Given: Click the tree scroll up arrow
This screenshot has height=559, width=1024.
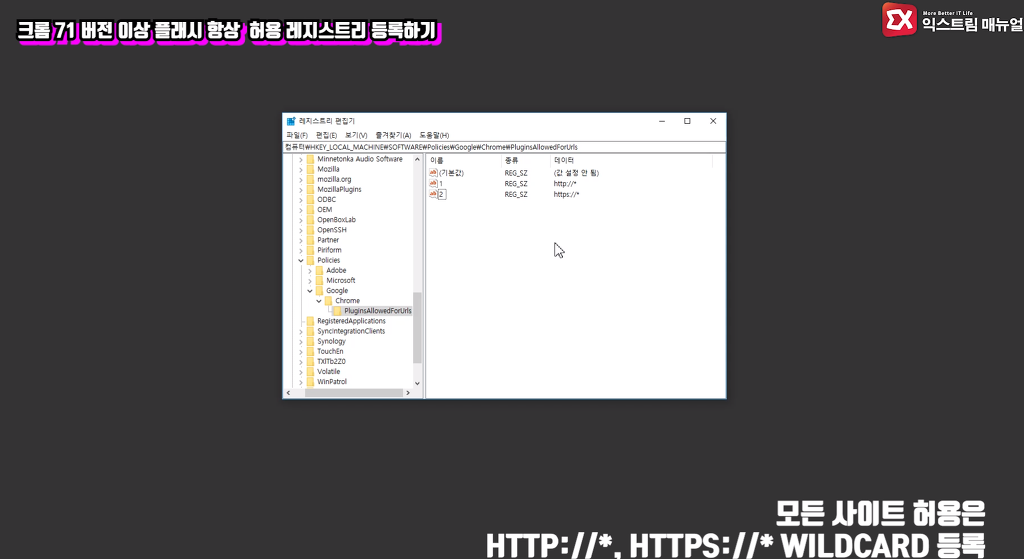Looking at the screenshot, I should click(417, 159).
